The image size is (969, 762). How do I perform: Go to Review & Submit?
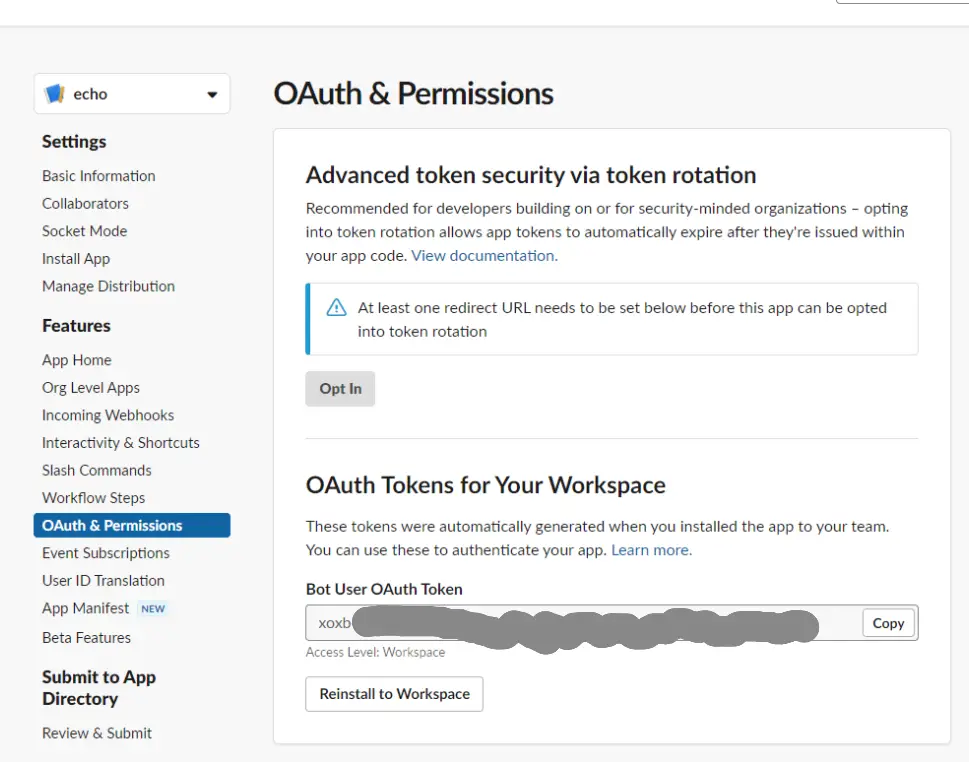point(97,734)
